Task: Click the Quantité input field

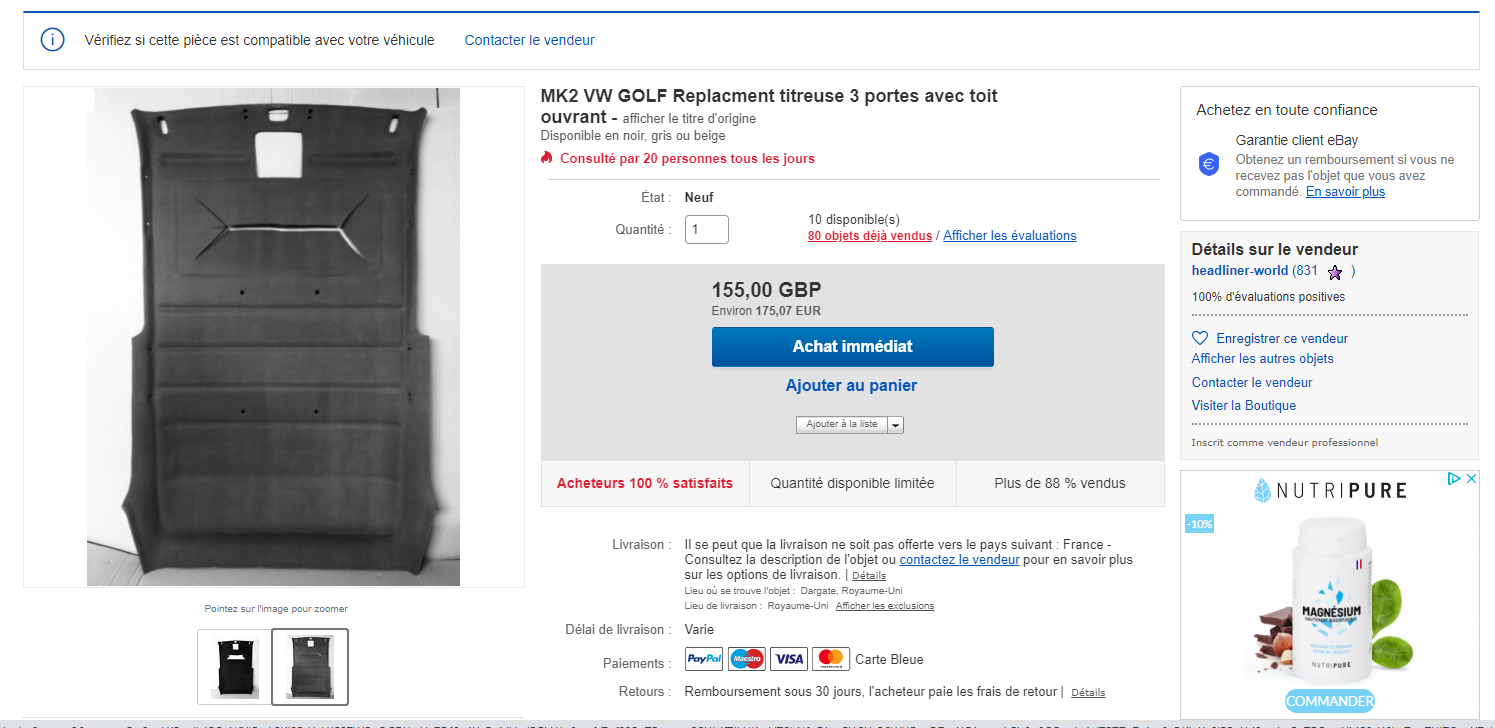Action: click(x=707, y=229)
